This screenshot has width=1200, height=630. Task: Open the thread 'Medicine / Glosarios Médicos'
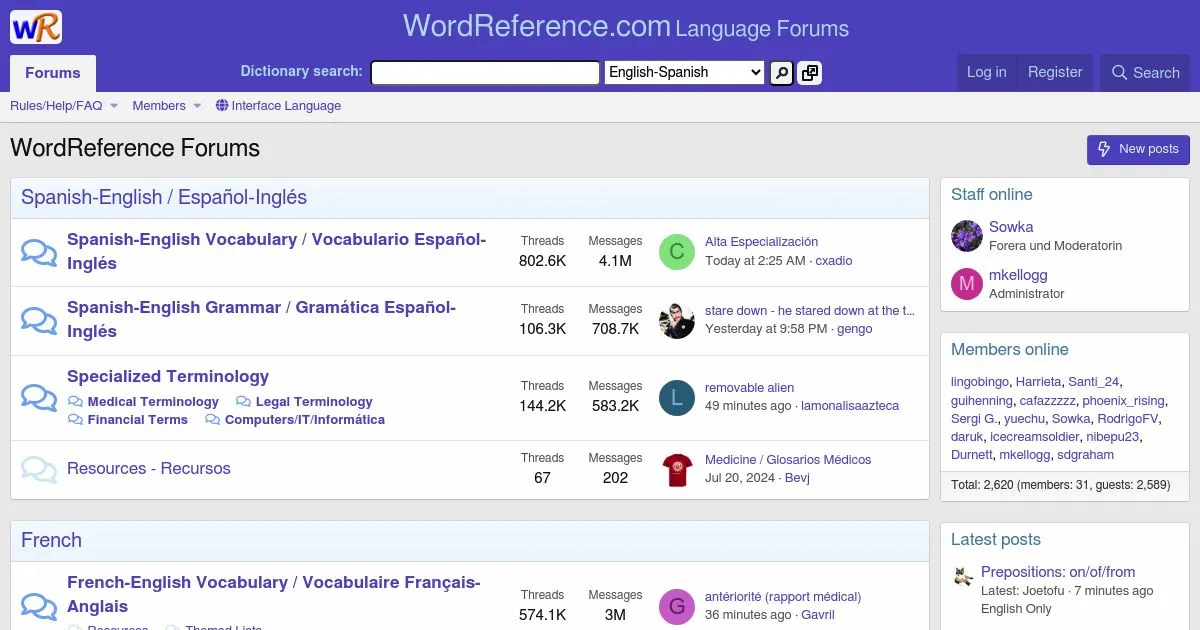click(788, 459)
